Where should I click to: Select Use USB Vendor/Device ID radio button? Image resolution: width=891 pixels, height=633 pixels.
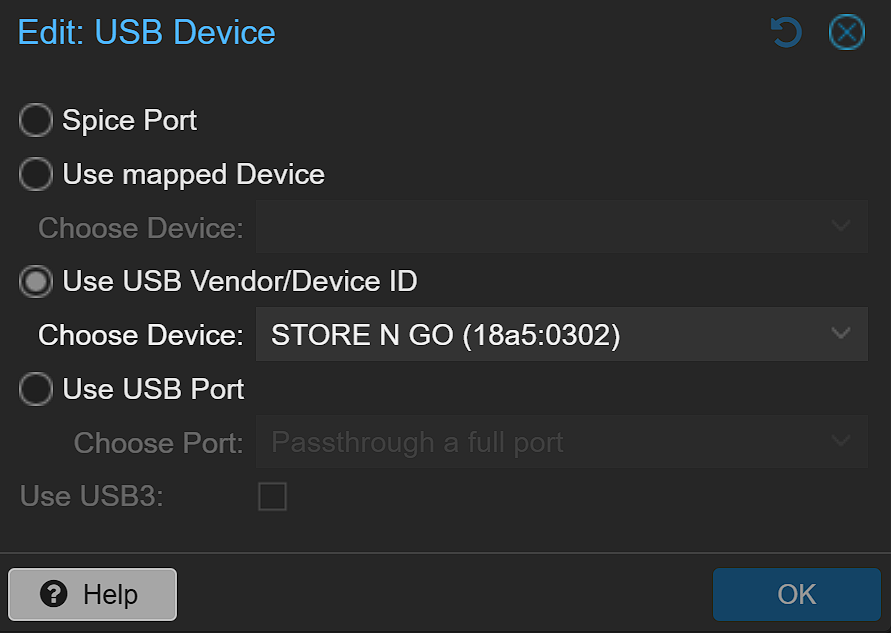coord(36,282)
